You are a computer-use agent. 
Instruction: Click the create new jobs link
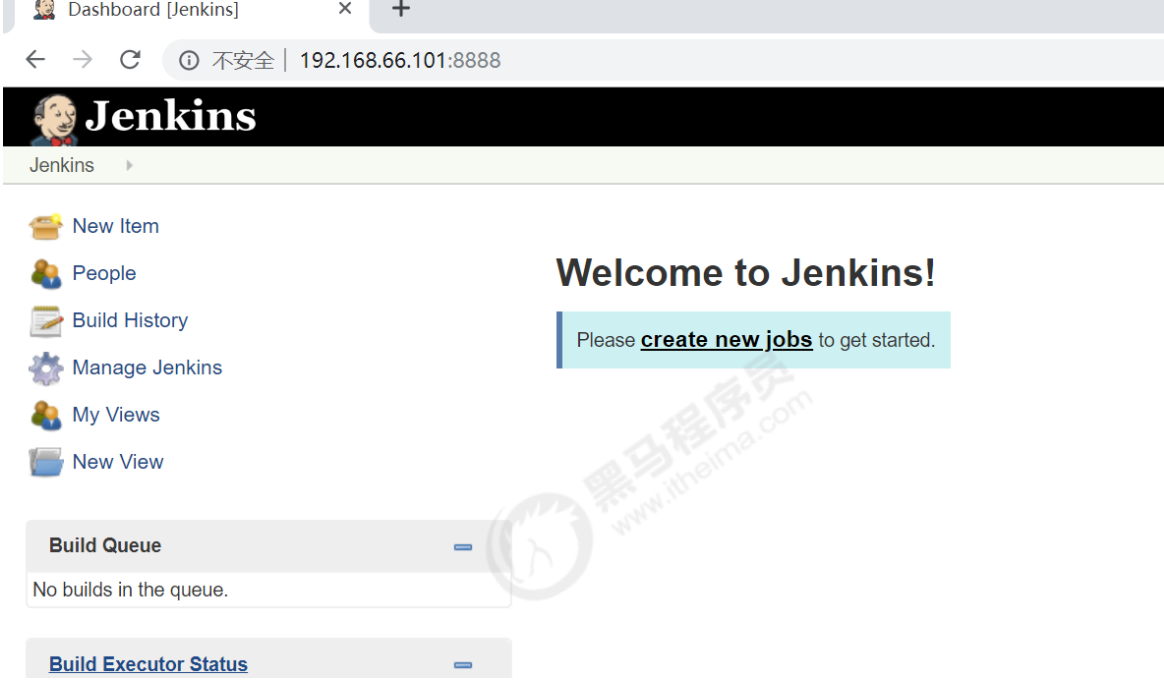726,340
